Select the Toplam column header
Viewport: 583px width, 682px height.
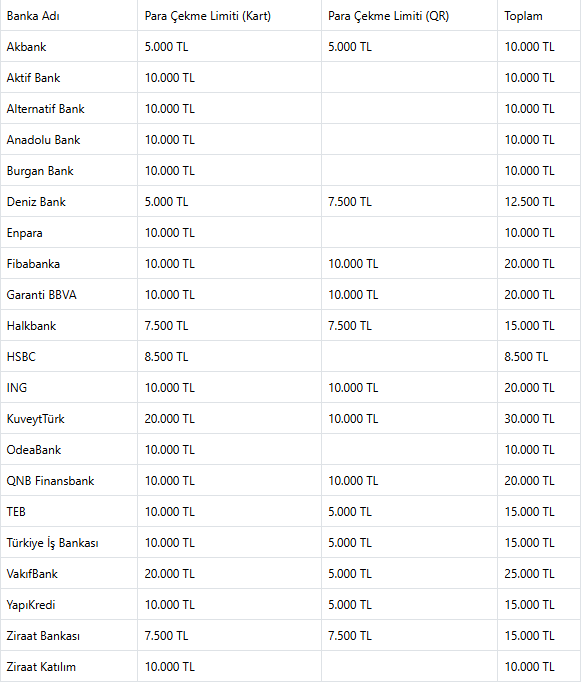click(523, 16)
